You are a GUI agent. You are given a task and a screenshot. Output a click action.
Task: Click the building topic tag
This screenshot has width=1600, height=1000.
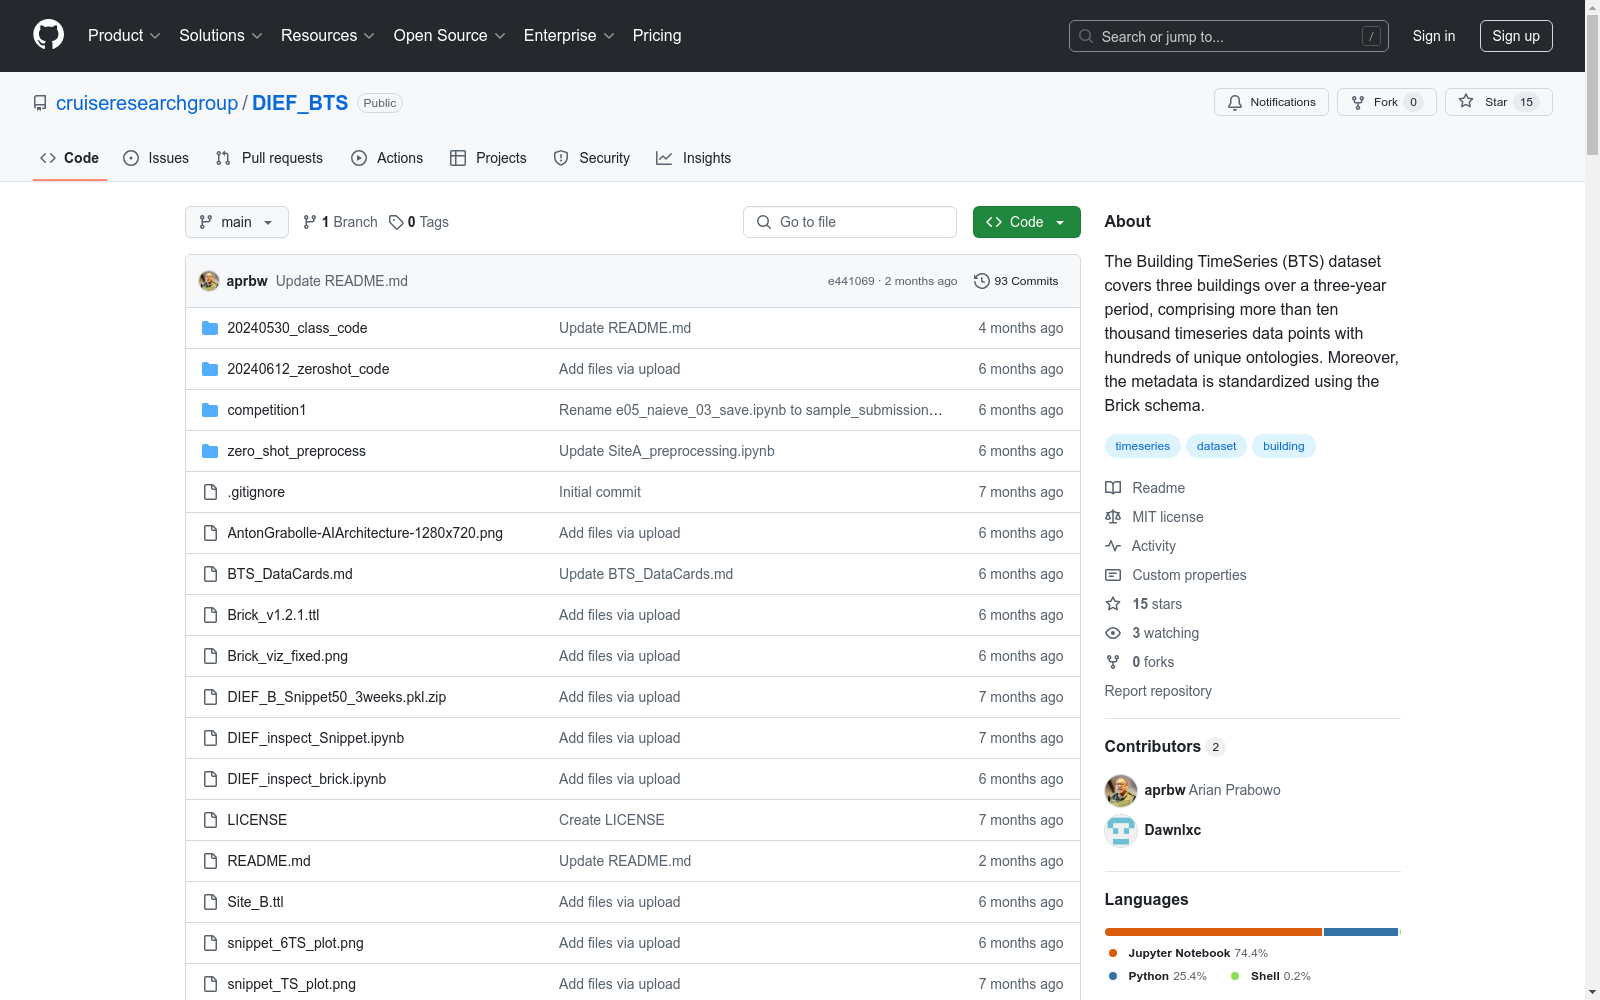click(1283, 446)
